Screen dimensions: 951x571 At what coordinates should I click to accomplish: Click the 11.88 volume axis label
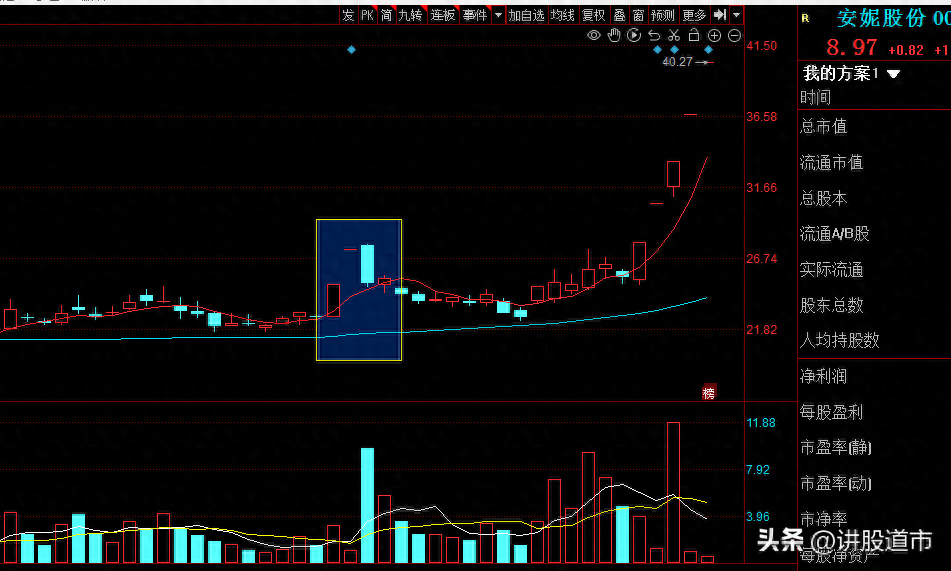(x=761, y=422)
